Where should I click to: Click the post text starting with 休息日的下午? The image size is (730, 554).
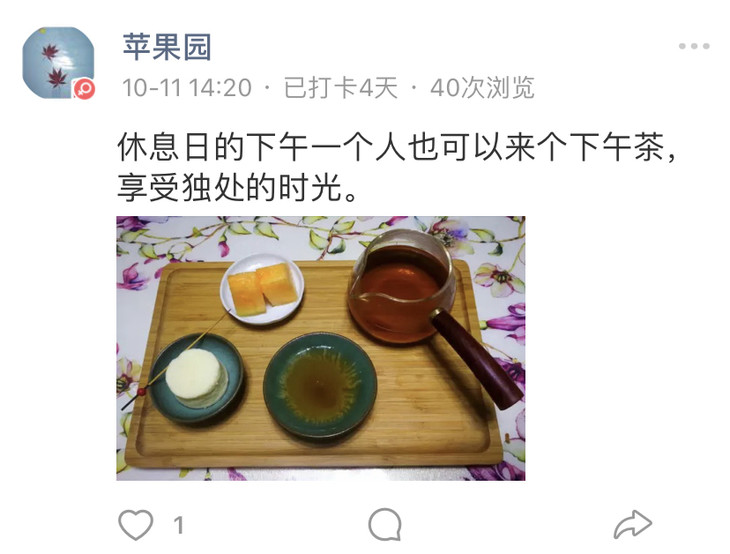(396, 168)
